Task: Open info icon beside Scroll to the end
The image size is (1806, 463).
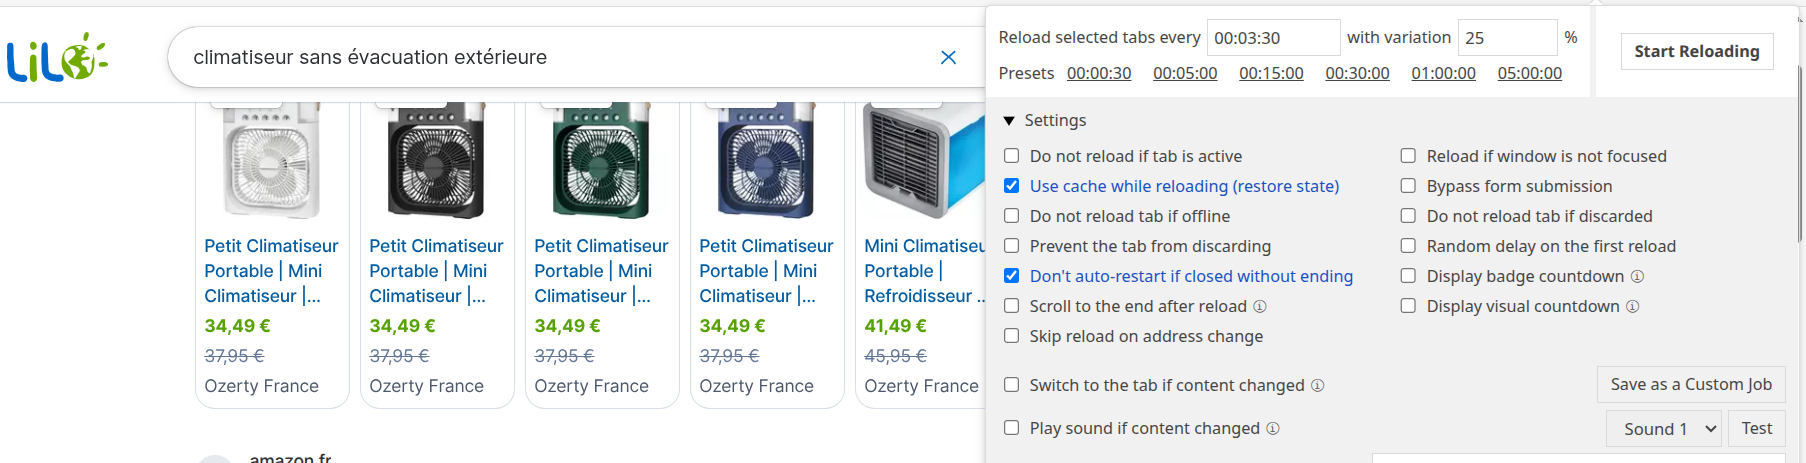Action: [x=1260, y=306]
